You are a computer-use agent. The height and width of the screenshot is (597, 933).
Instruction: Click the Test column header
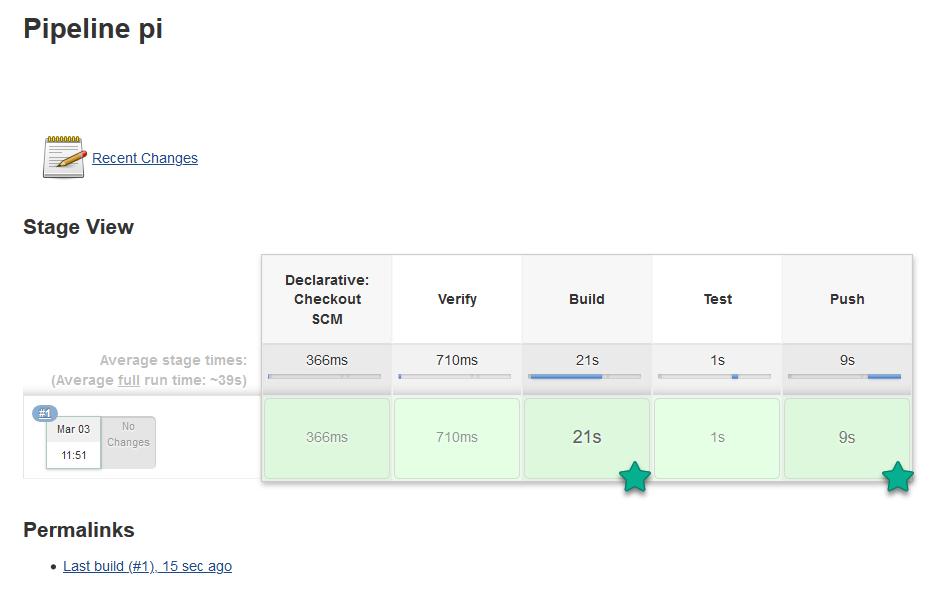point(717,299)
